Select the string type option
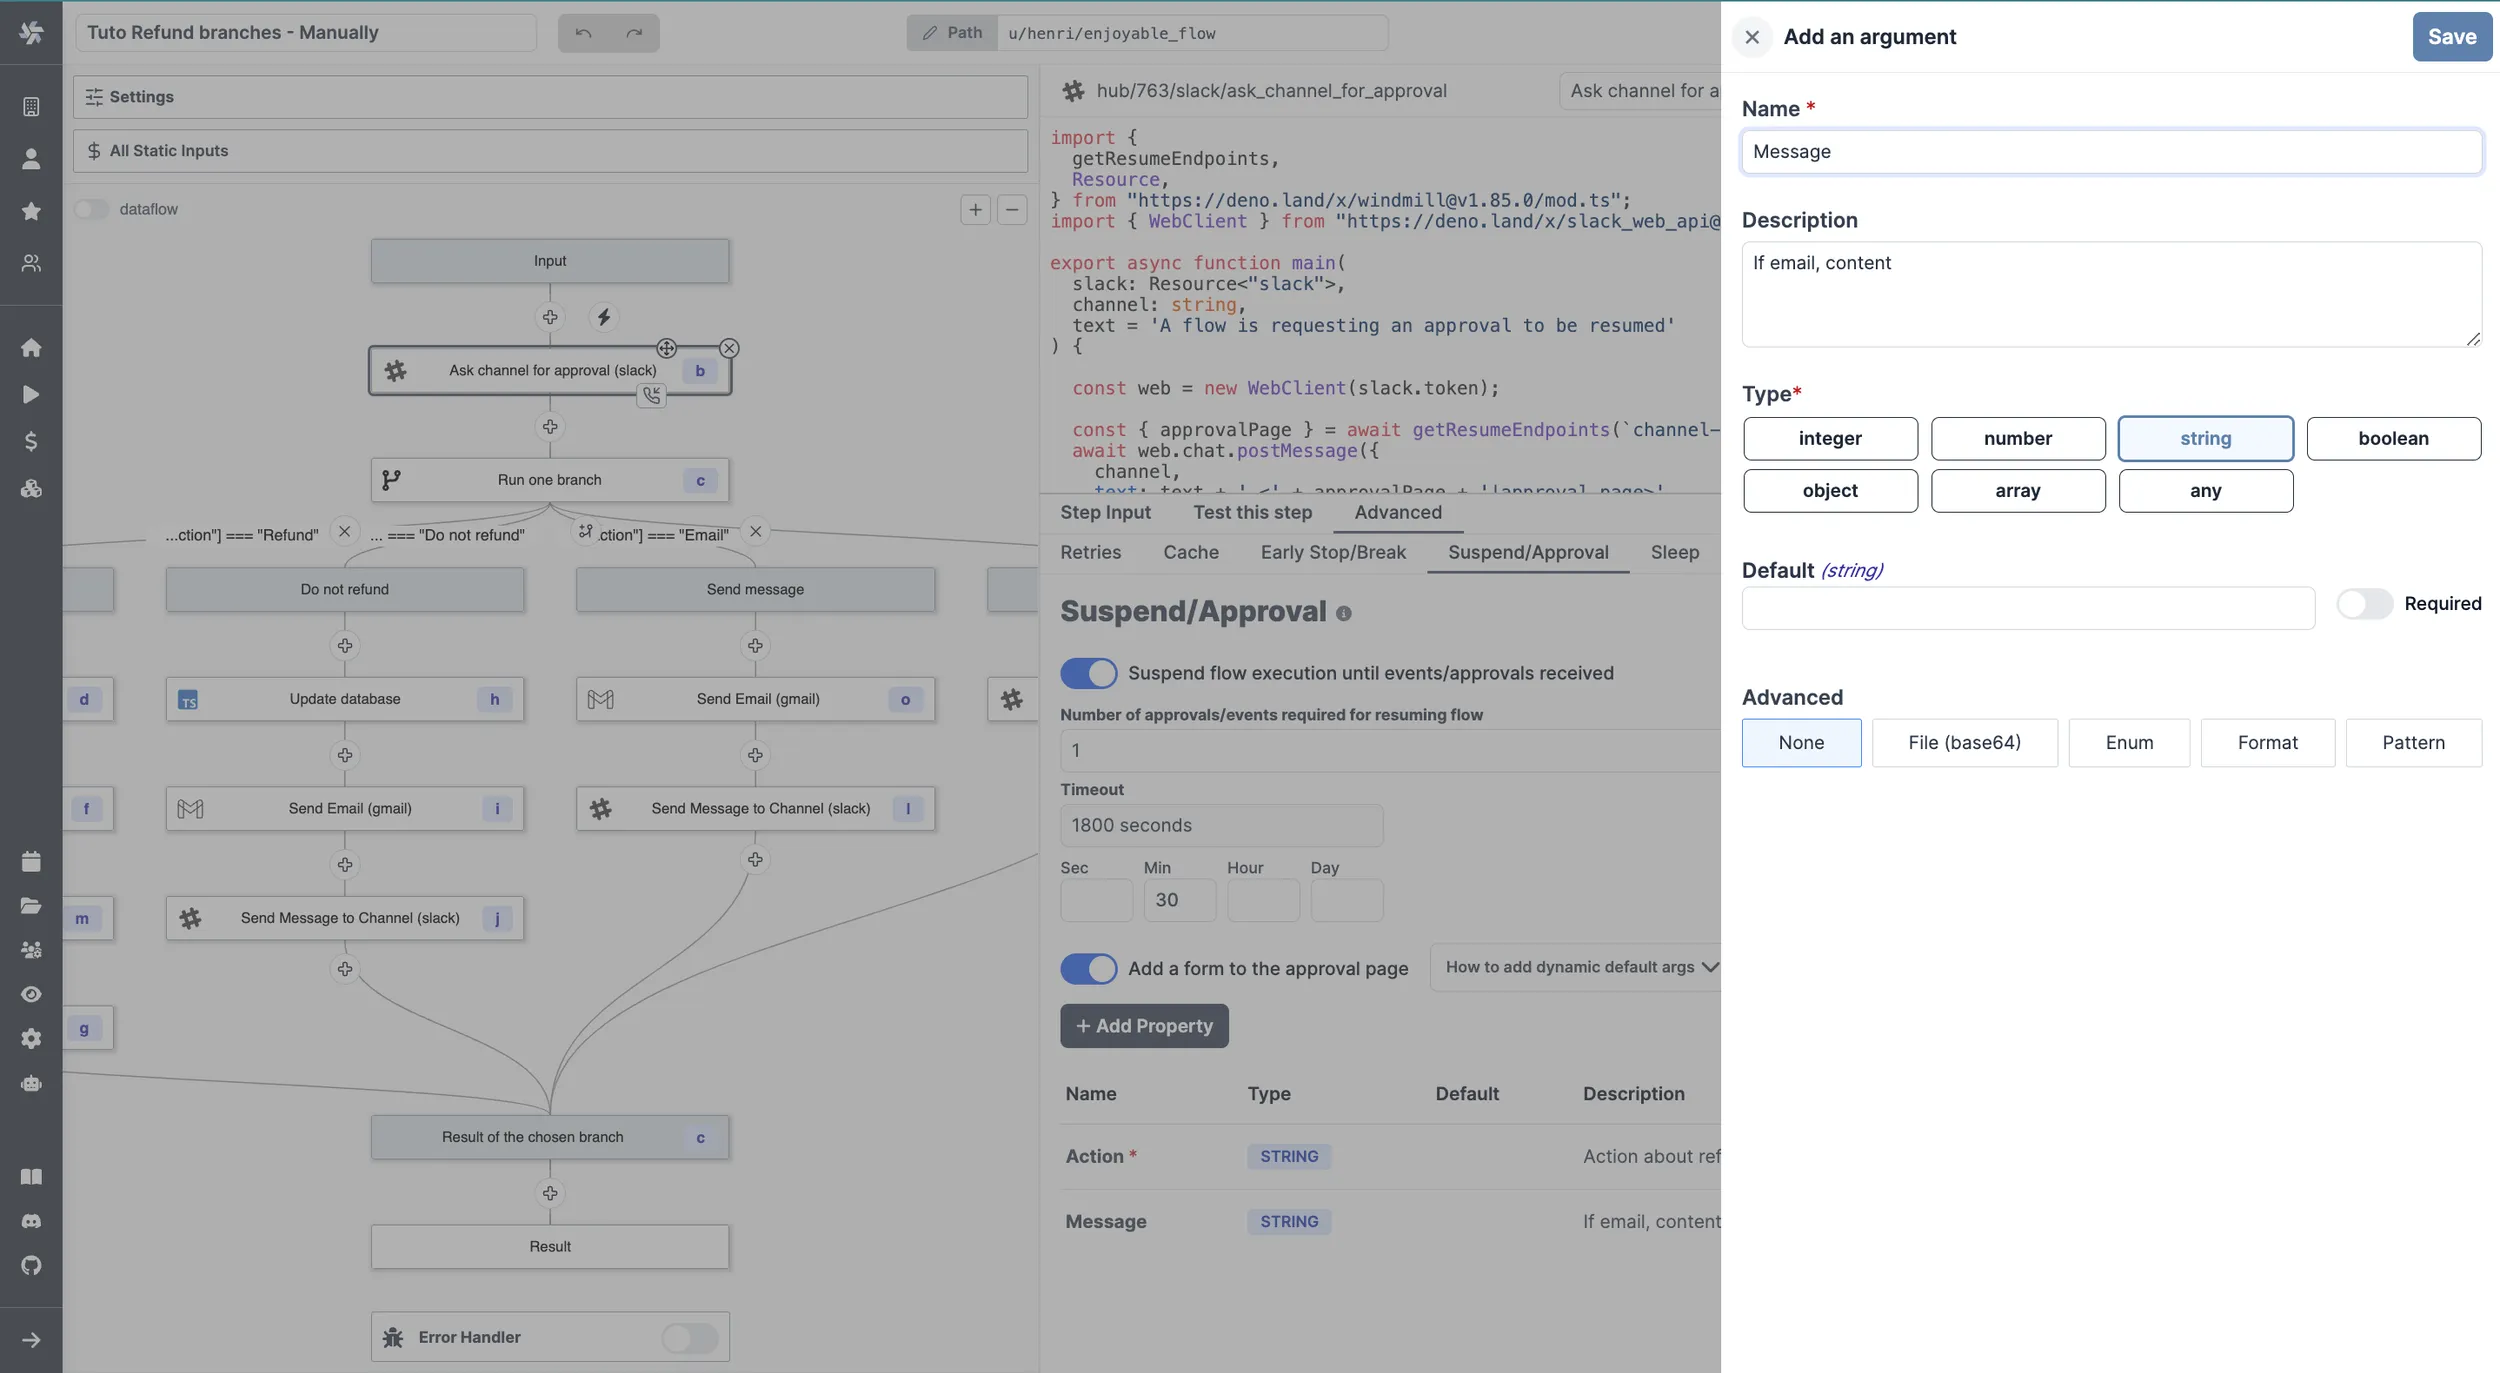The width and height of the screenshot is (2500, 1373). coord(2206,438)
